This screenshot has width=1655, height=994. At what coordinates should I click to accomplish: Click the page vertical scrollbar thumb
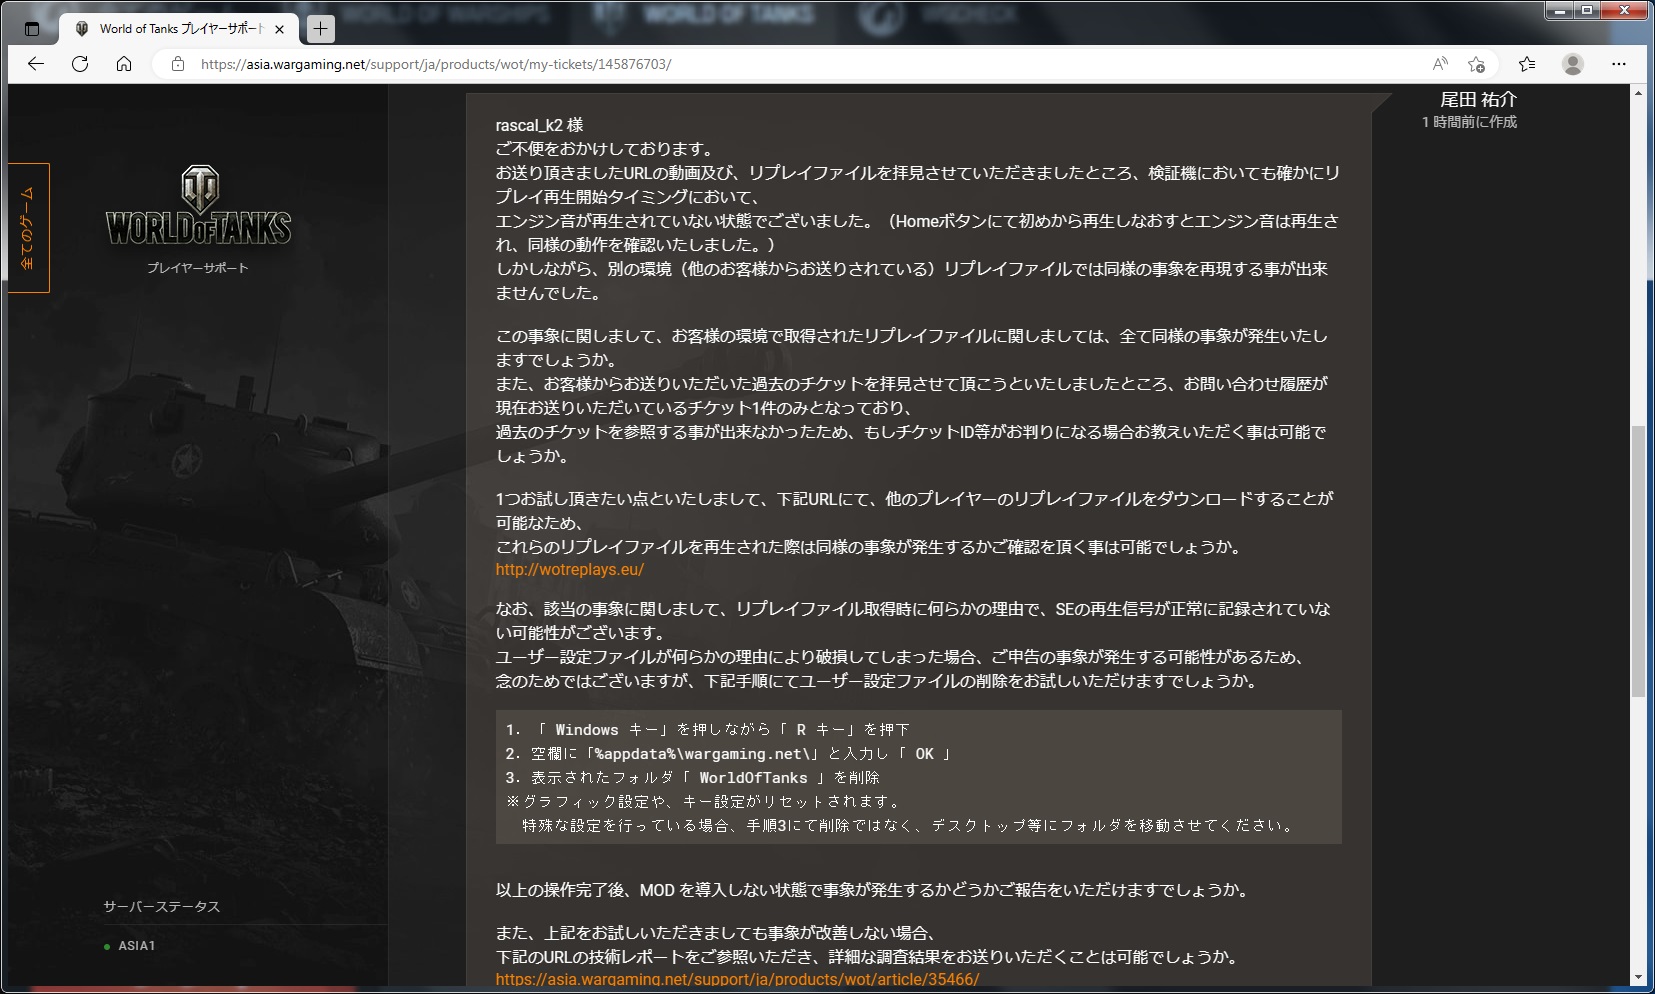click(1638, 560)
